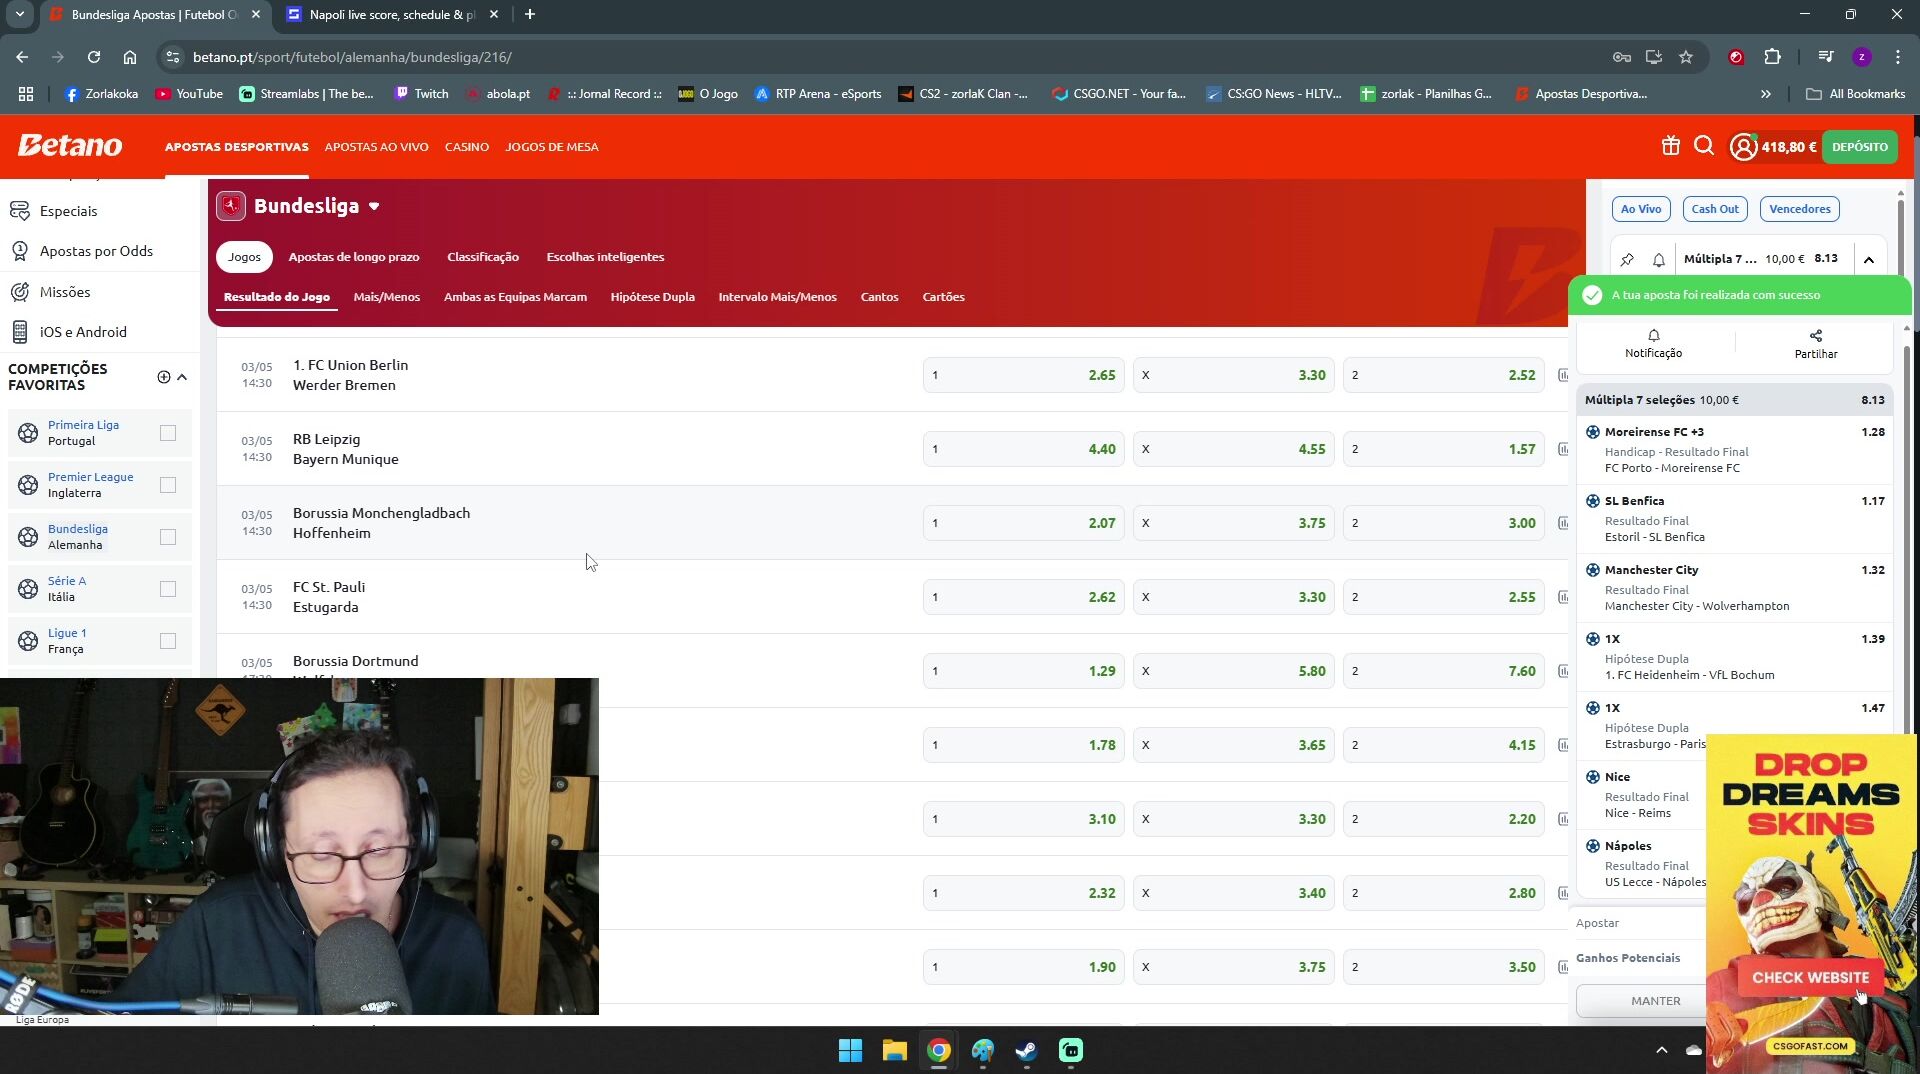This screenshot has height=1074, width=1920.
Task: Tick the Primeira Liga Portugal checkbox
Action: tap(168, 433)
